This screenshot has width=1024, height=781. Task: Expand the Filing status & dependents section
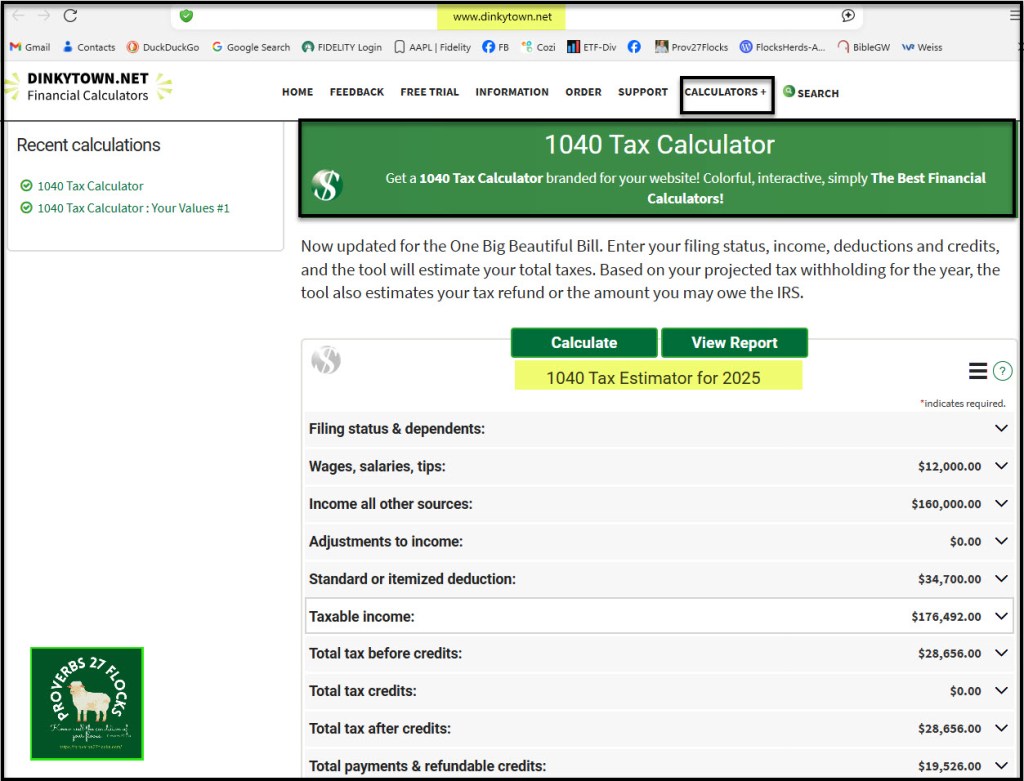pos(1002,429)
